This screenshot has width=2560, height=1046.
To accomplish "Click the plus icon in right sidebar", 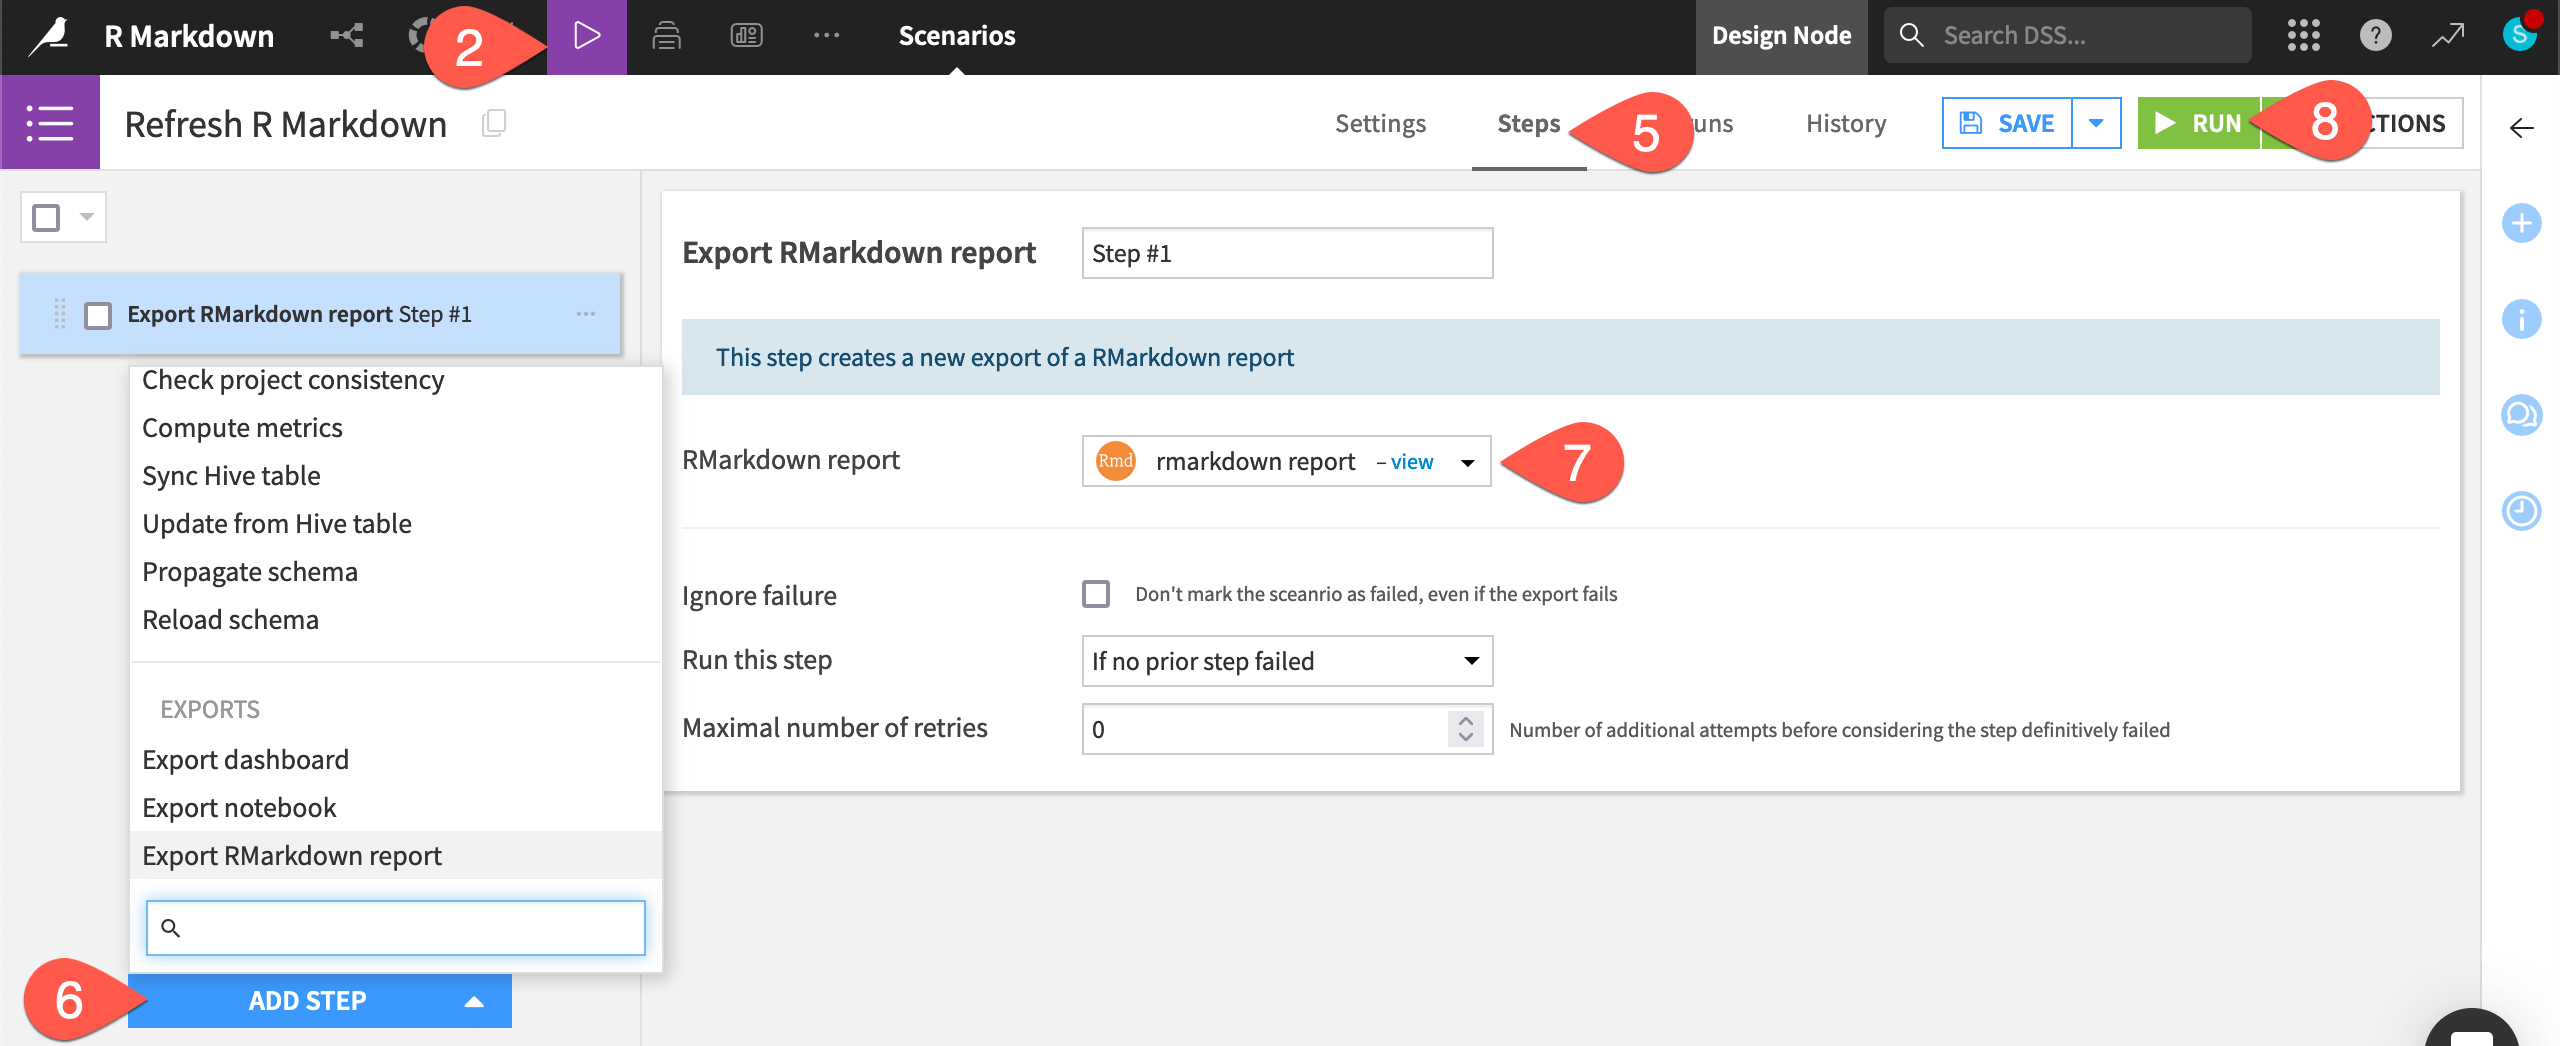I will coord(2521,222).
